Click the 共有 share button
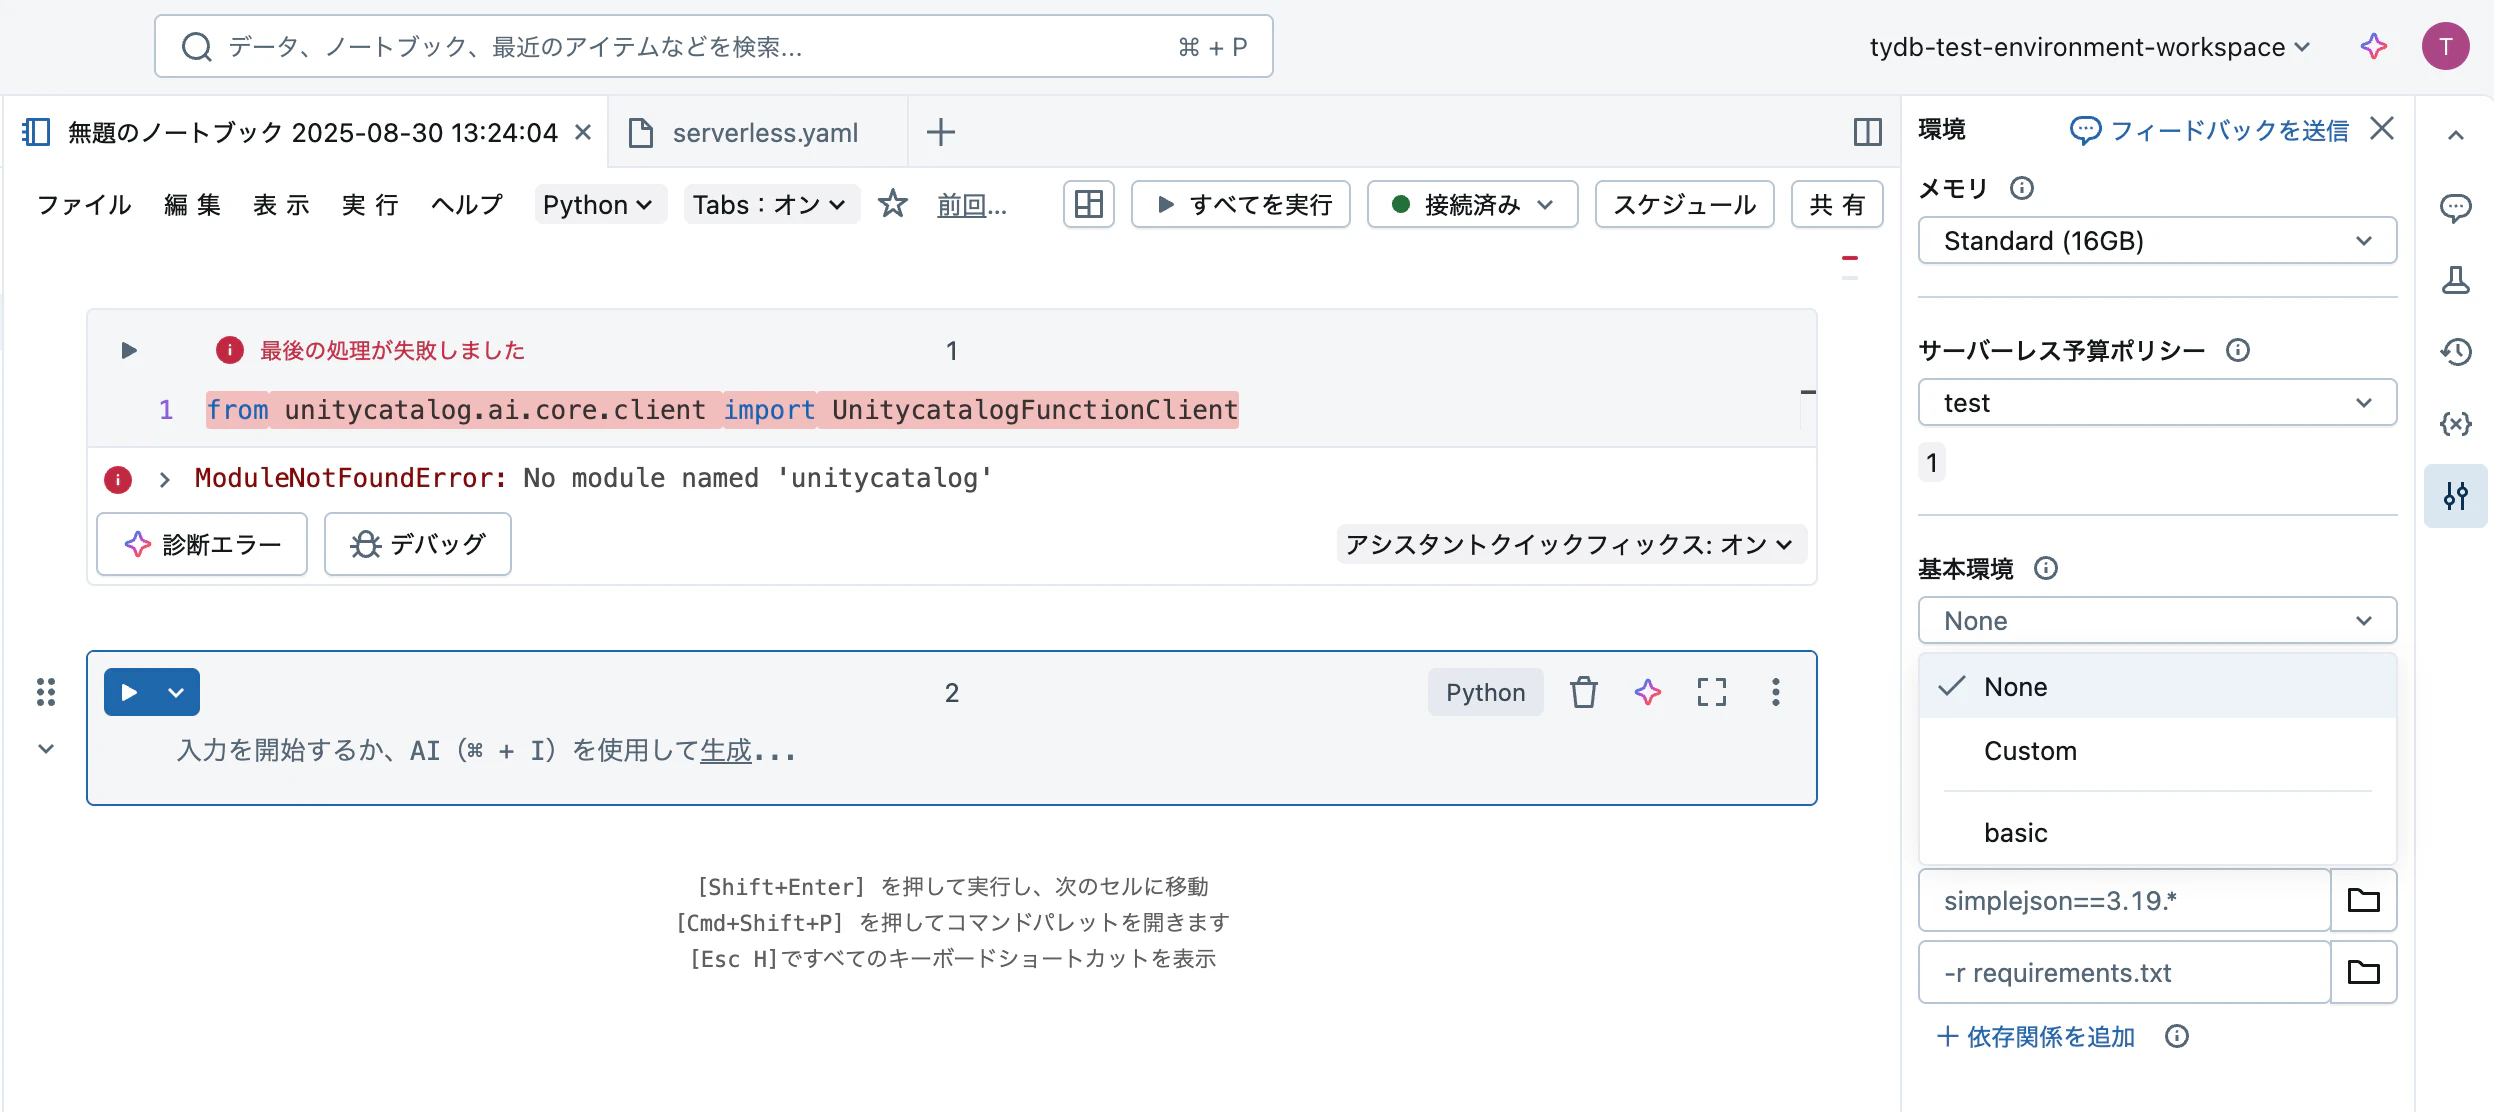The height and width of the screenshot is (1112, 2494). tap(1837, 204)
